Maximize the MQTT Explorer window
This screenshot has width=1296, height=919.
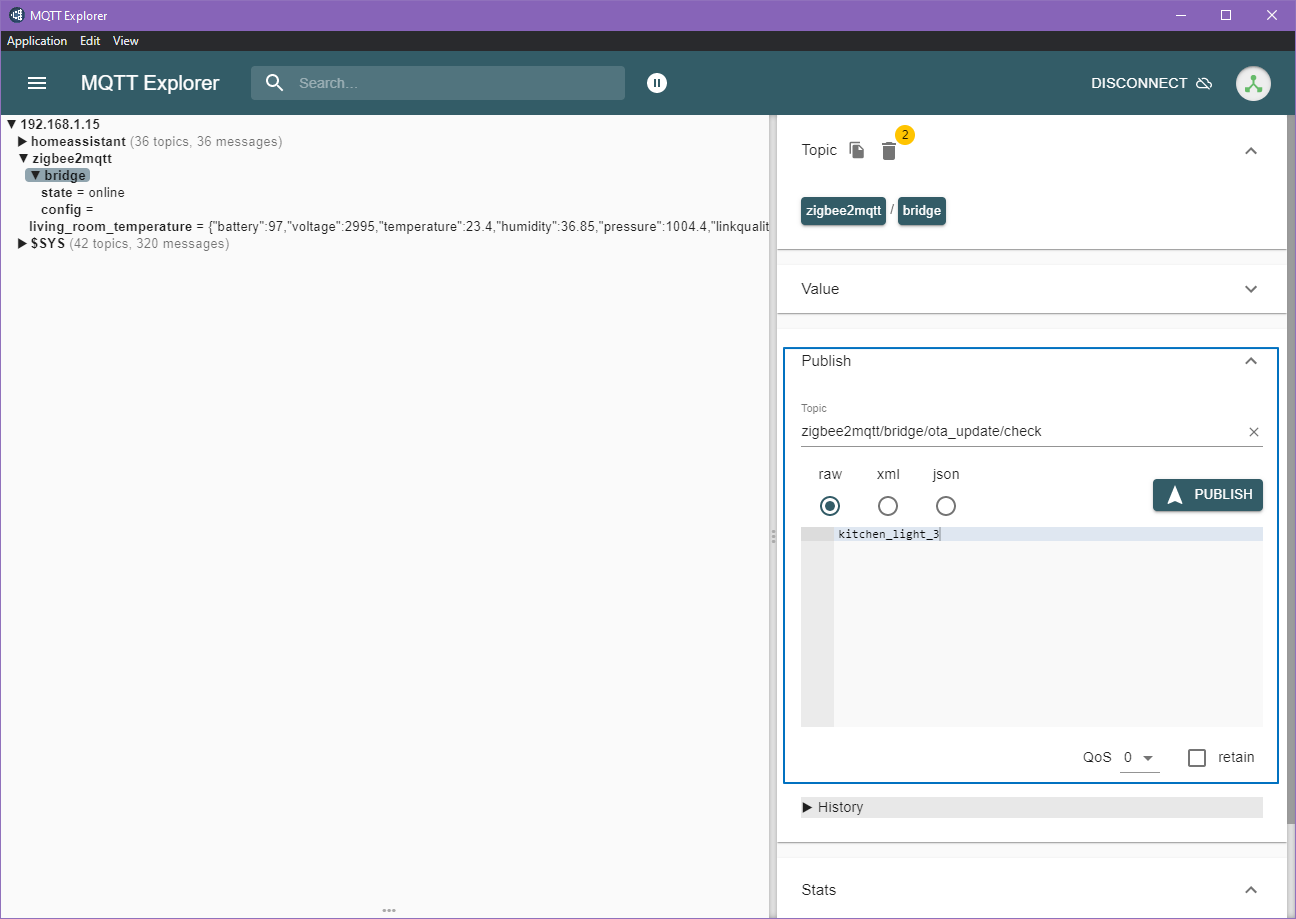tap(1226, 15)
